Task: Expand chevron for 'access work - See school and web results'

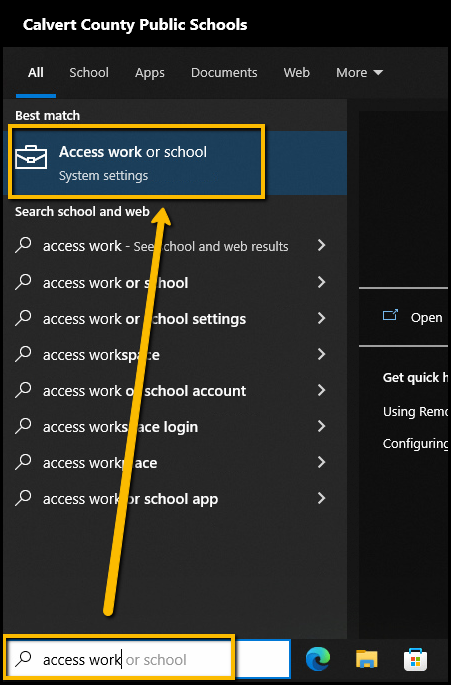Action: click(x=322, y=246)
